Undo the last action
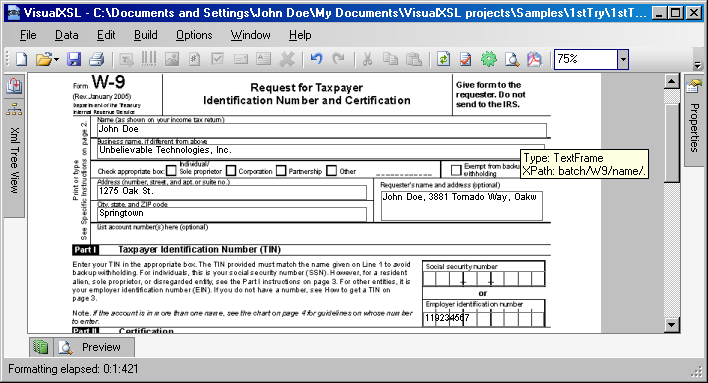Viewport: 708px width, 383px height. [x=317, y=59]
